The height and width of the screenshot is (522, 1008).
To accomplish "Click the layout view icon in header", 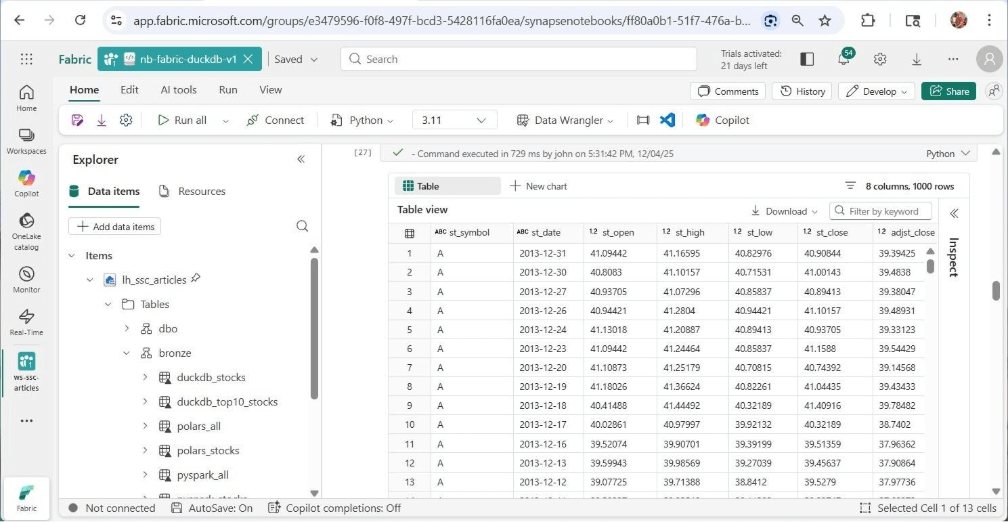I will point(807,59).
